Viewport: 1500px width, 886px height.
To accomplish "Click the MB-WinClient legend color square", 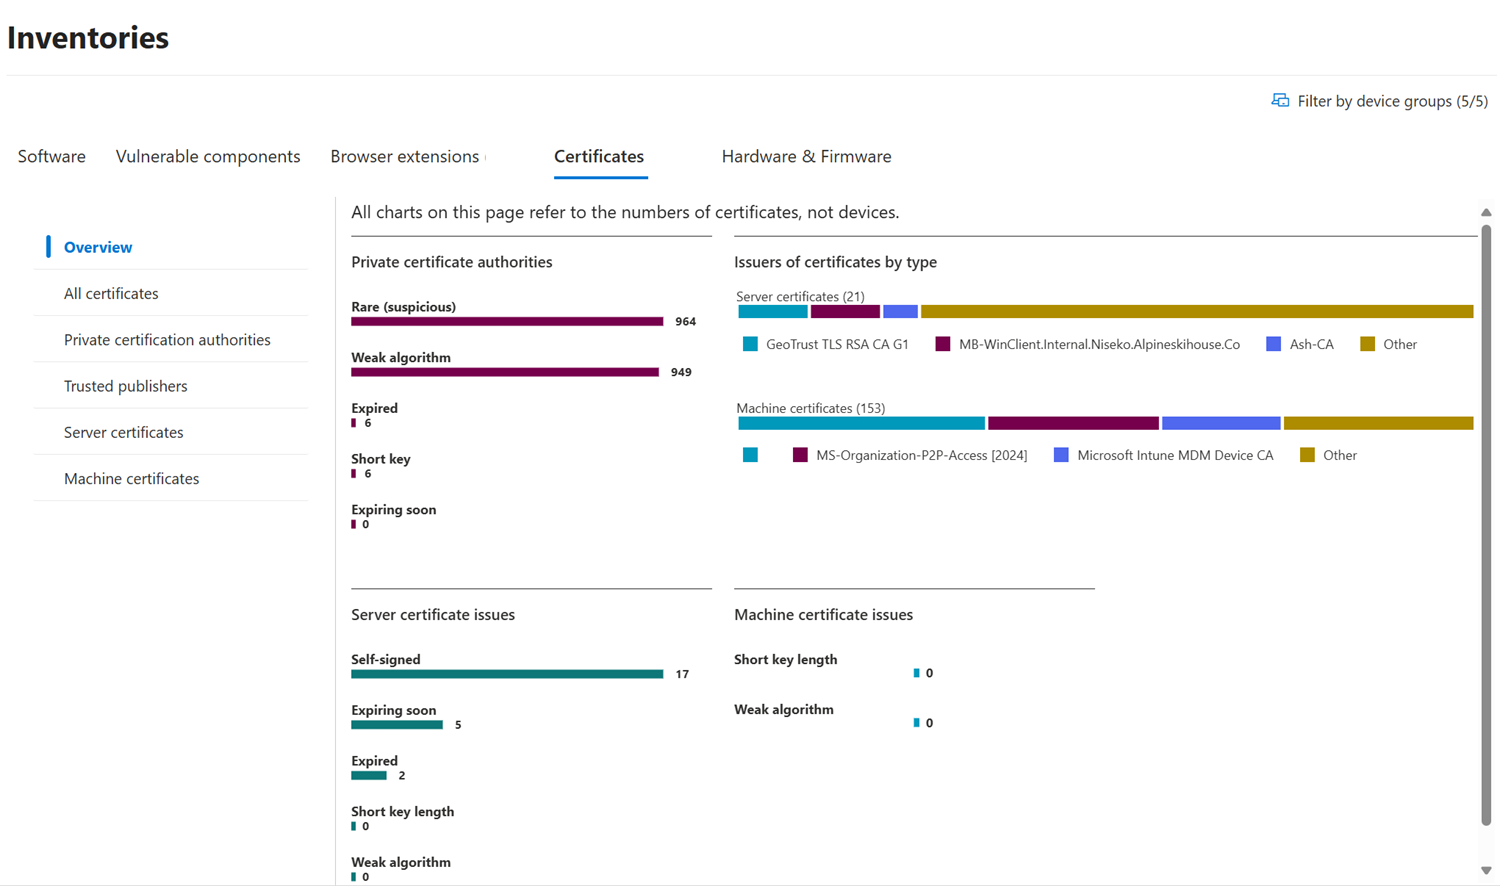I will point(942,344).
